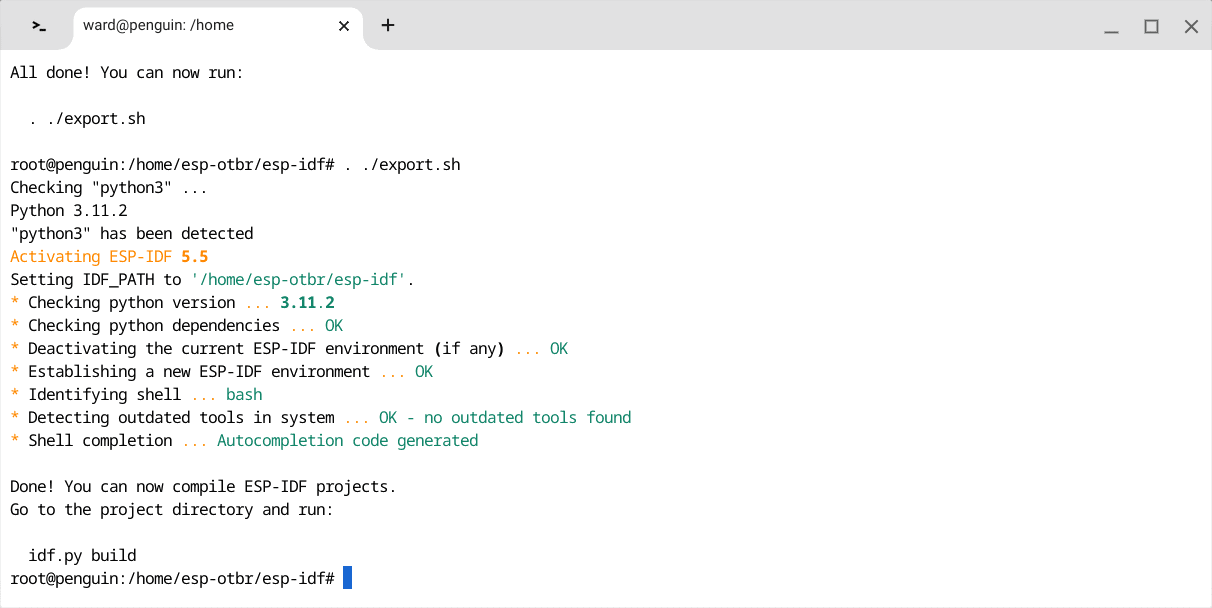Click the terminal prompt icon in tab bar
The width and height of the screenshot is (1212, 608).
pos(39,26)
